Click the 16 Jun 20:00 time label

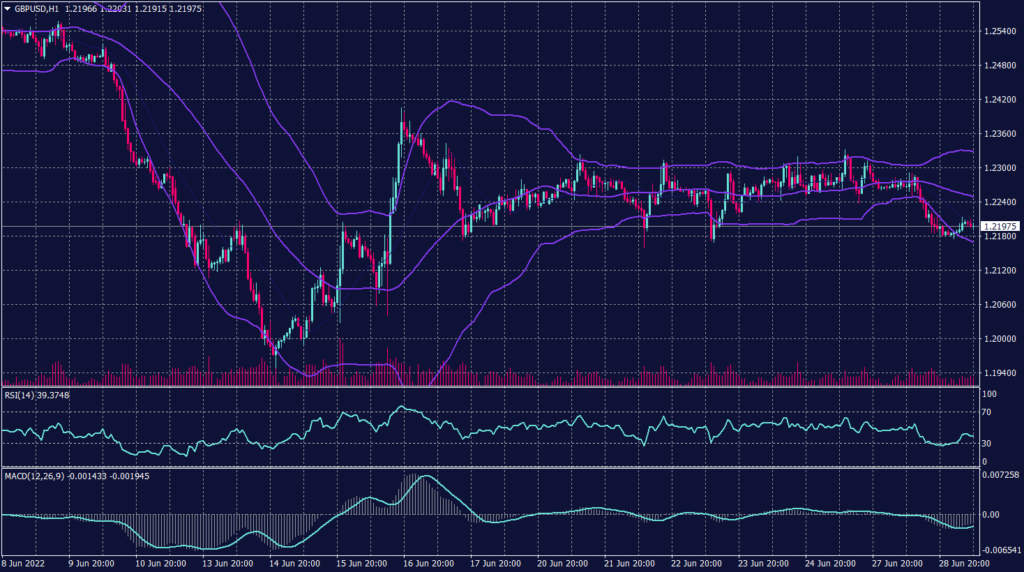(432, 564)
